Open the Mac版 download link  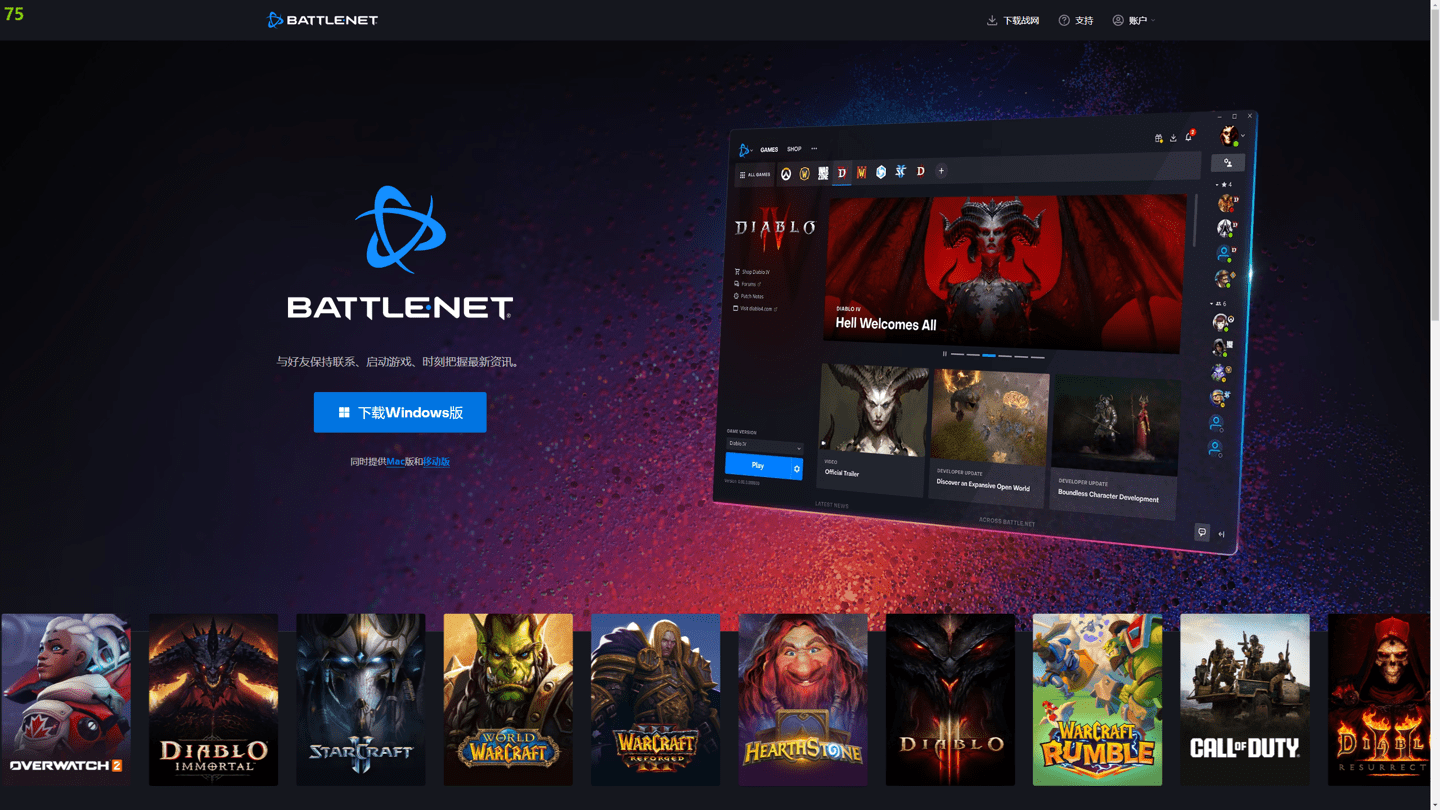(x=395, y=462)
